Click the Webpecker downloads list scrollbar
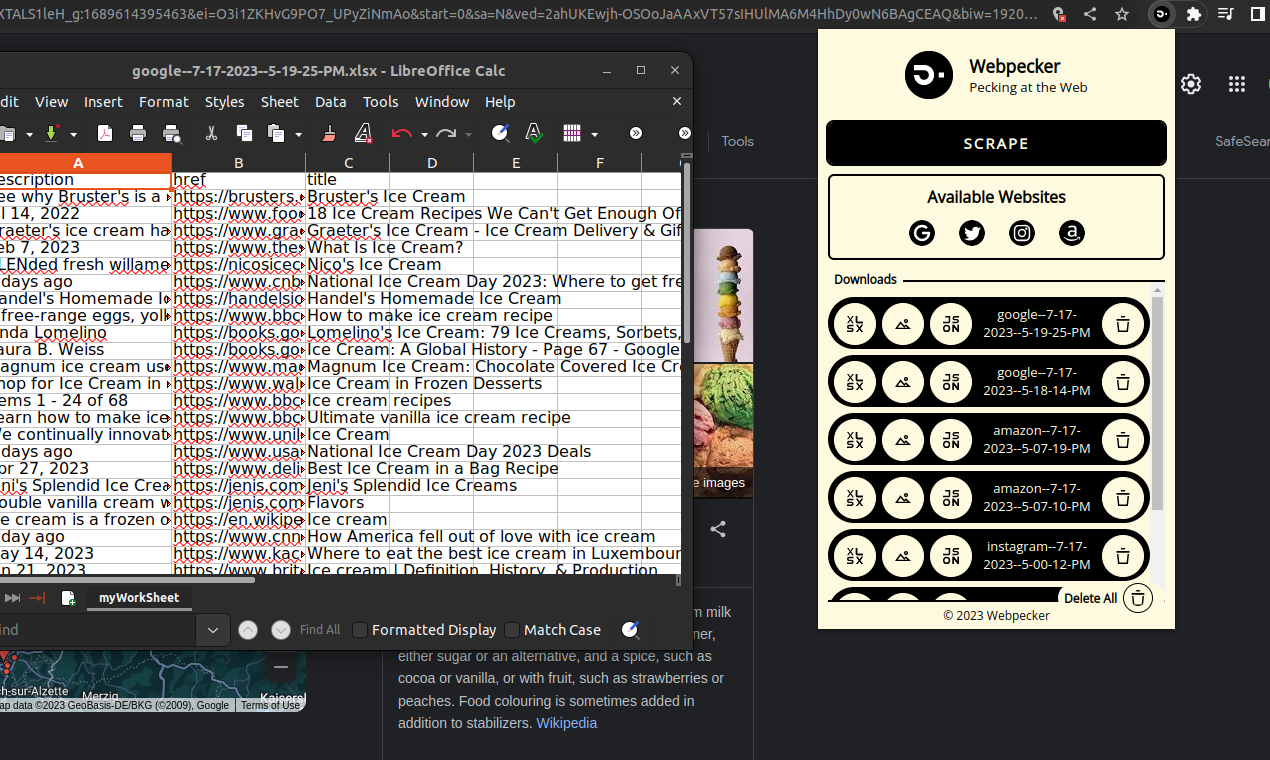The image size is (1270, 760). (1158, 404)
